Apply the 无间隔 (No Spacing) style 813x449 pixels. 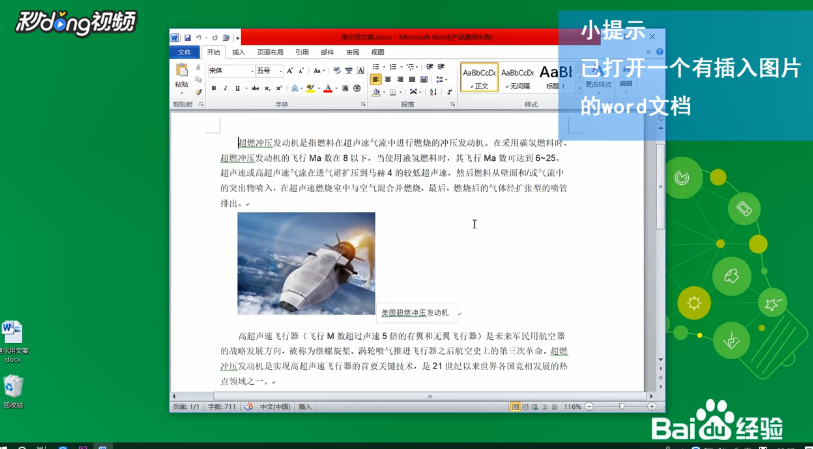(x=517, y=77)
